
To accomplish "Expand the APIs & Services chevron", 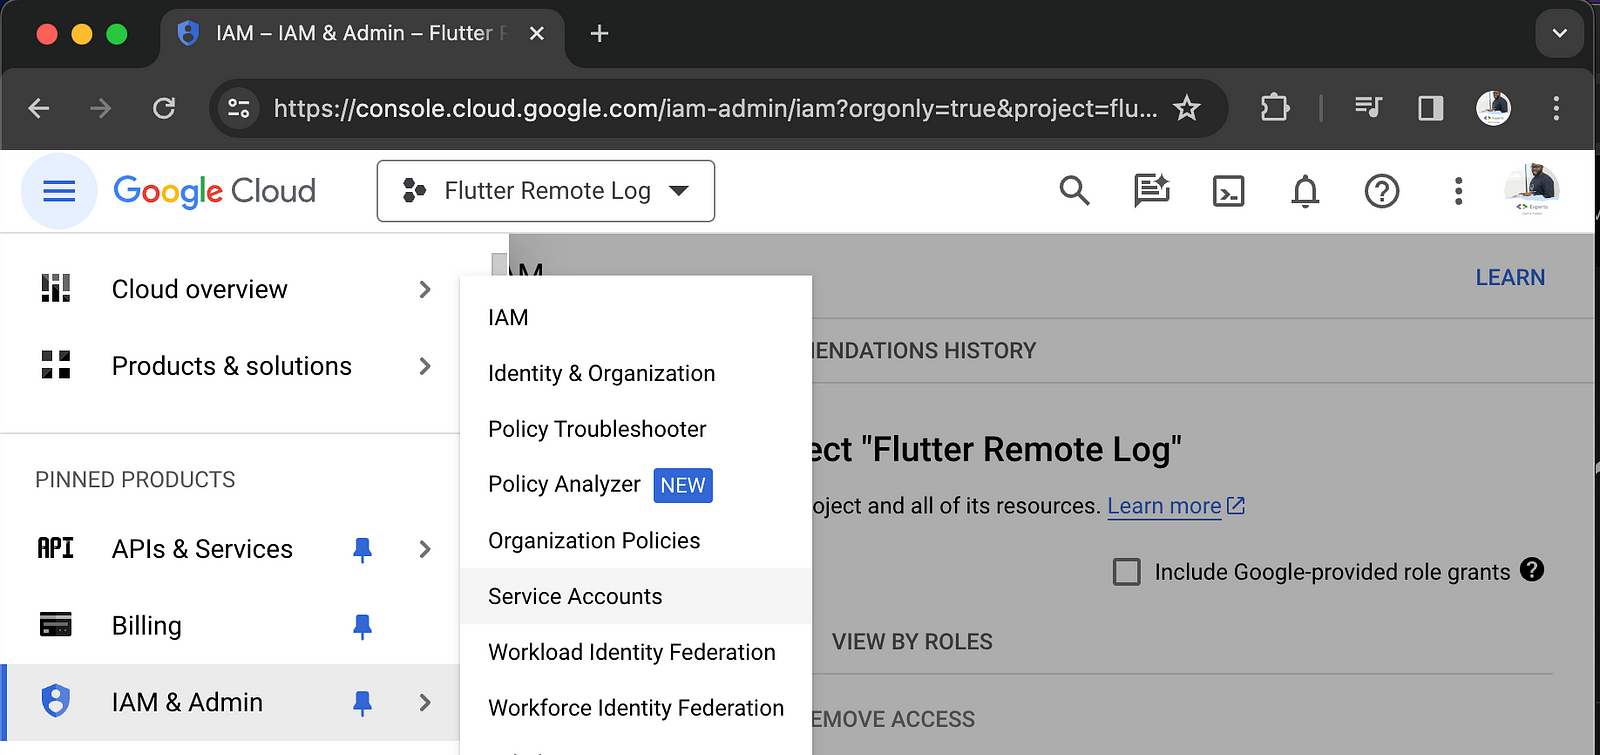I will [425, 549].
